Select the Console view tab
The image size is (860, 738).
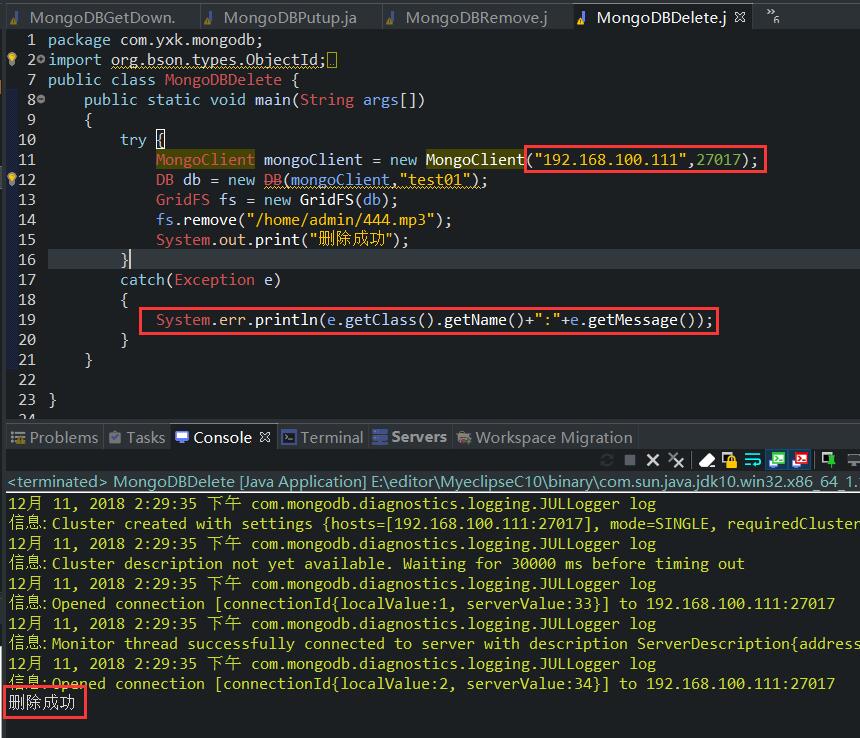click(222, 438)
